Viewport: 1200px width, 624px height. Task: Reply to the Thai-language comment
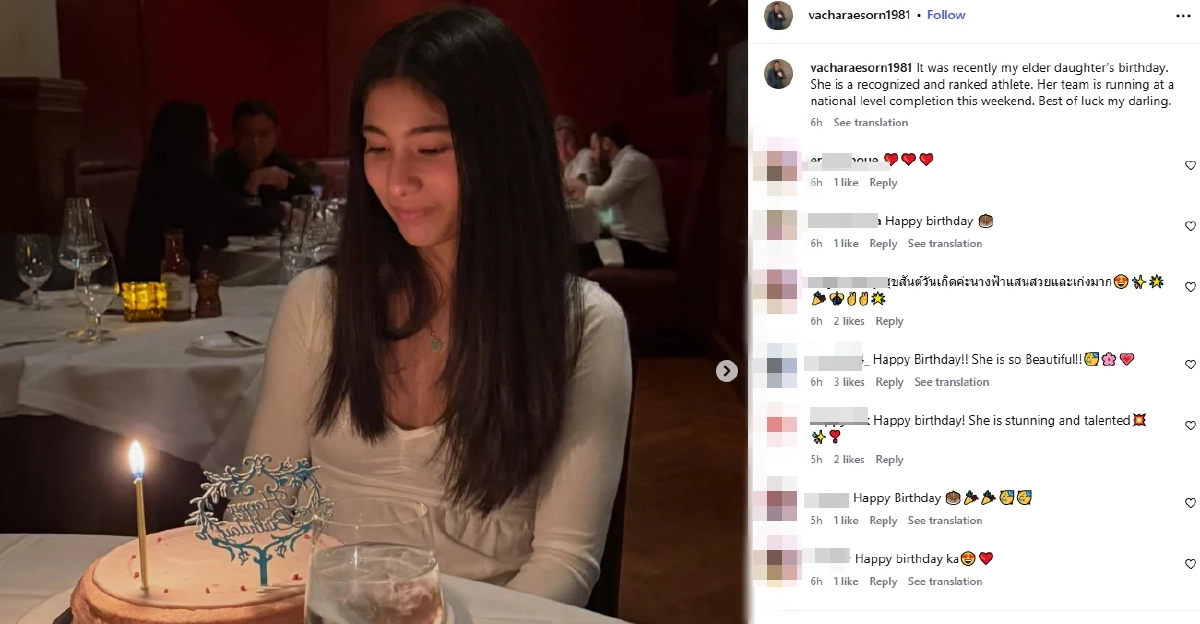889,321
